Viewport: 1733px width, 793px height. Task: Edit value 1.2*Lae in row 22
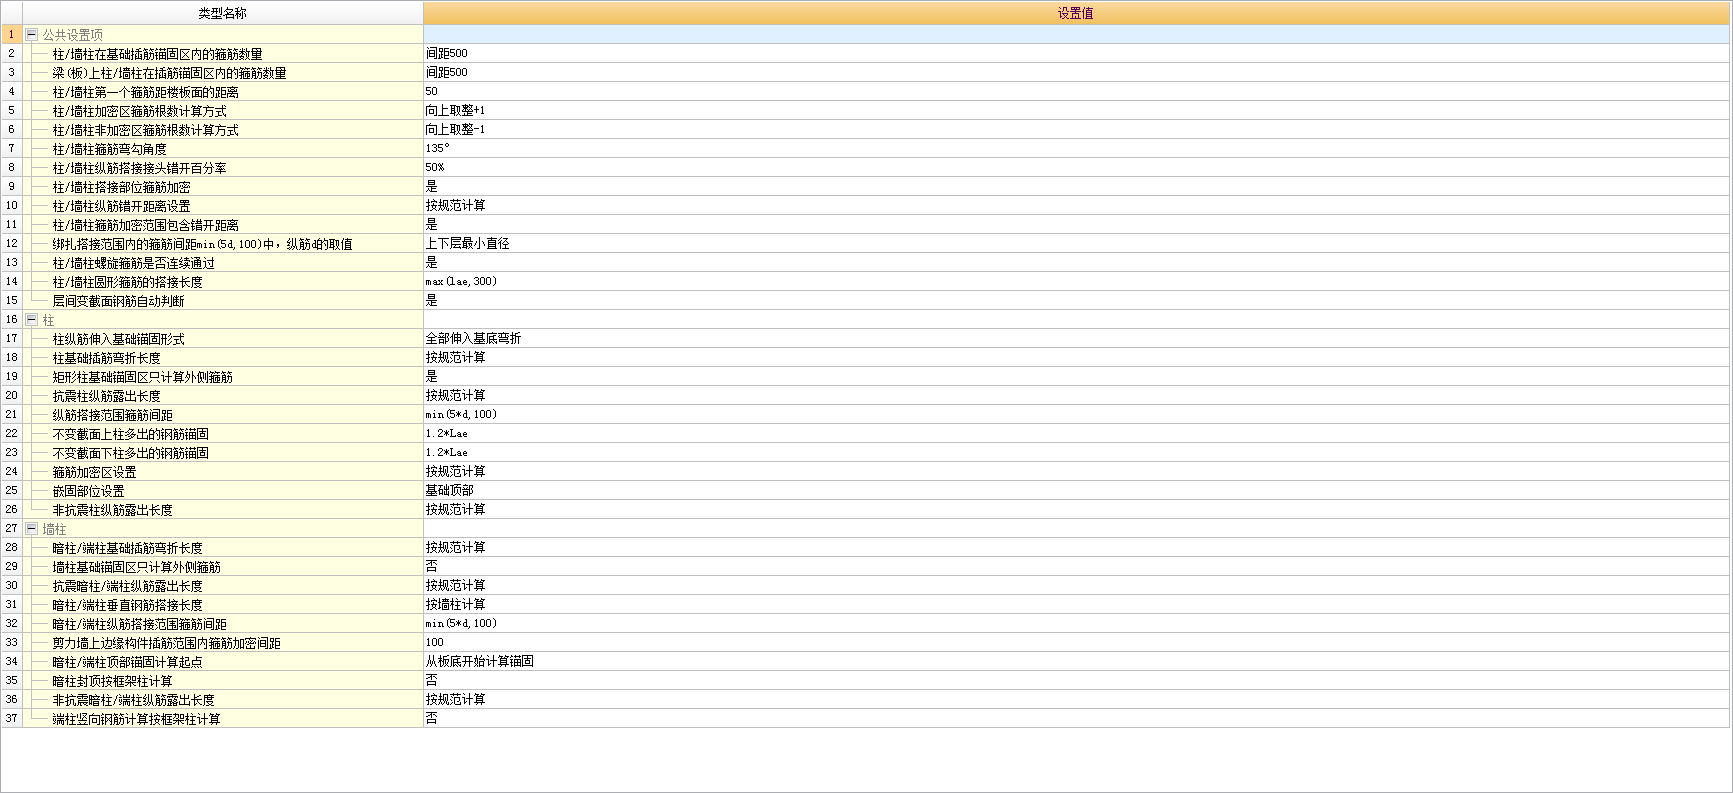pos(1076,433)
